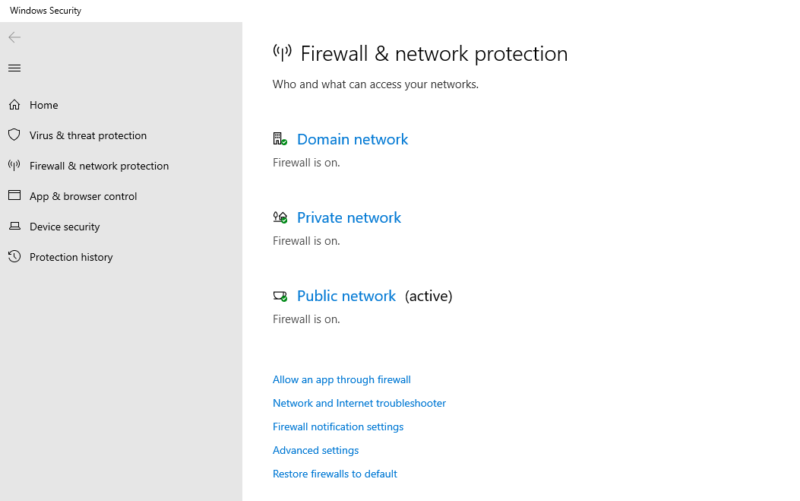Click the Device security laptop icon
This screenshot has height=501, width=800.
14,227
